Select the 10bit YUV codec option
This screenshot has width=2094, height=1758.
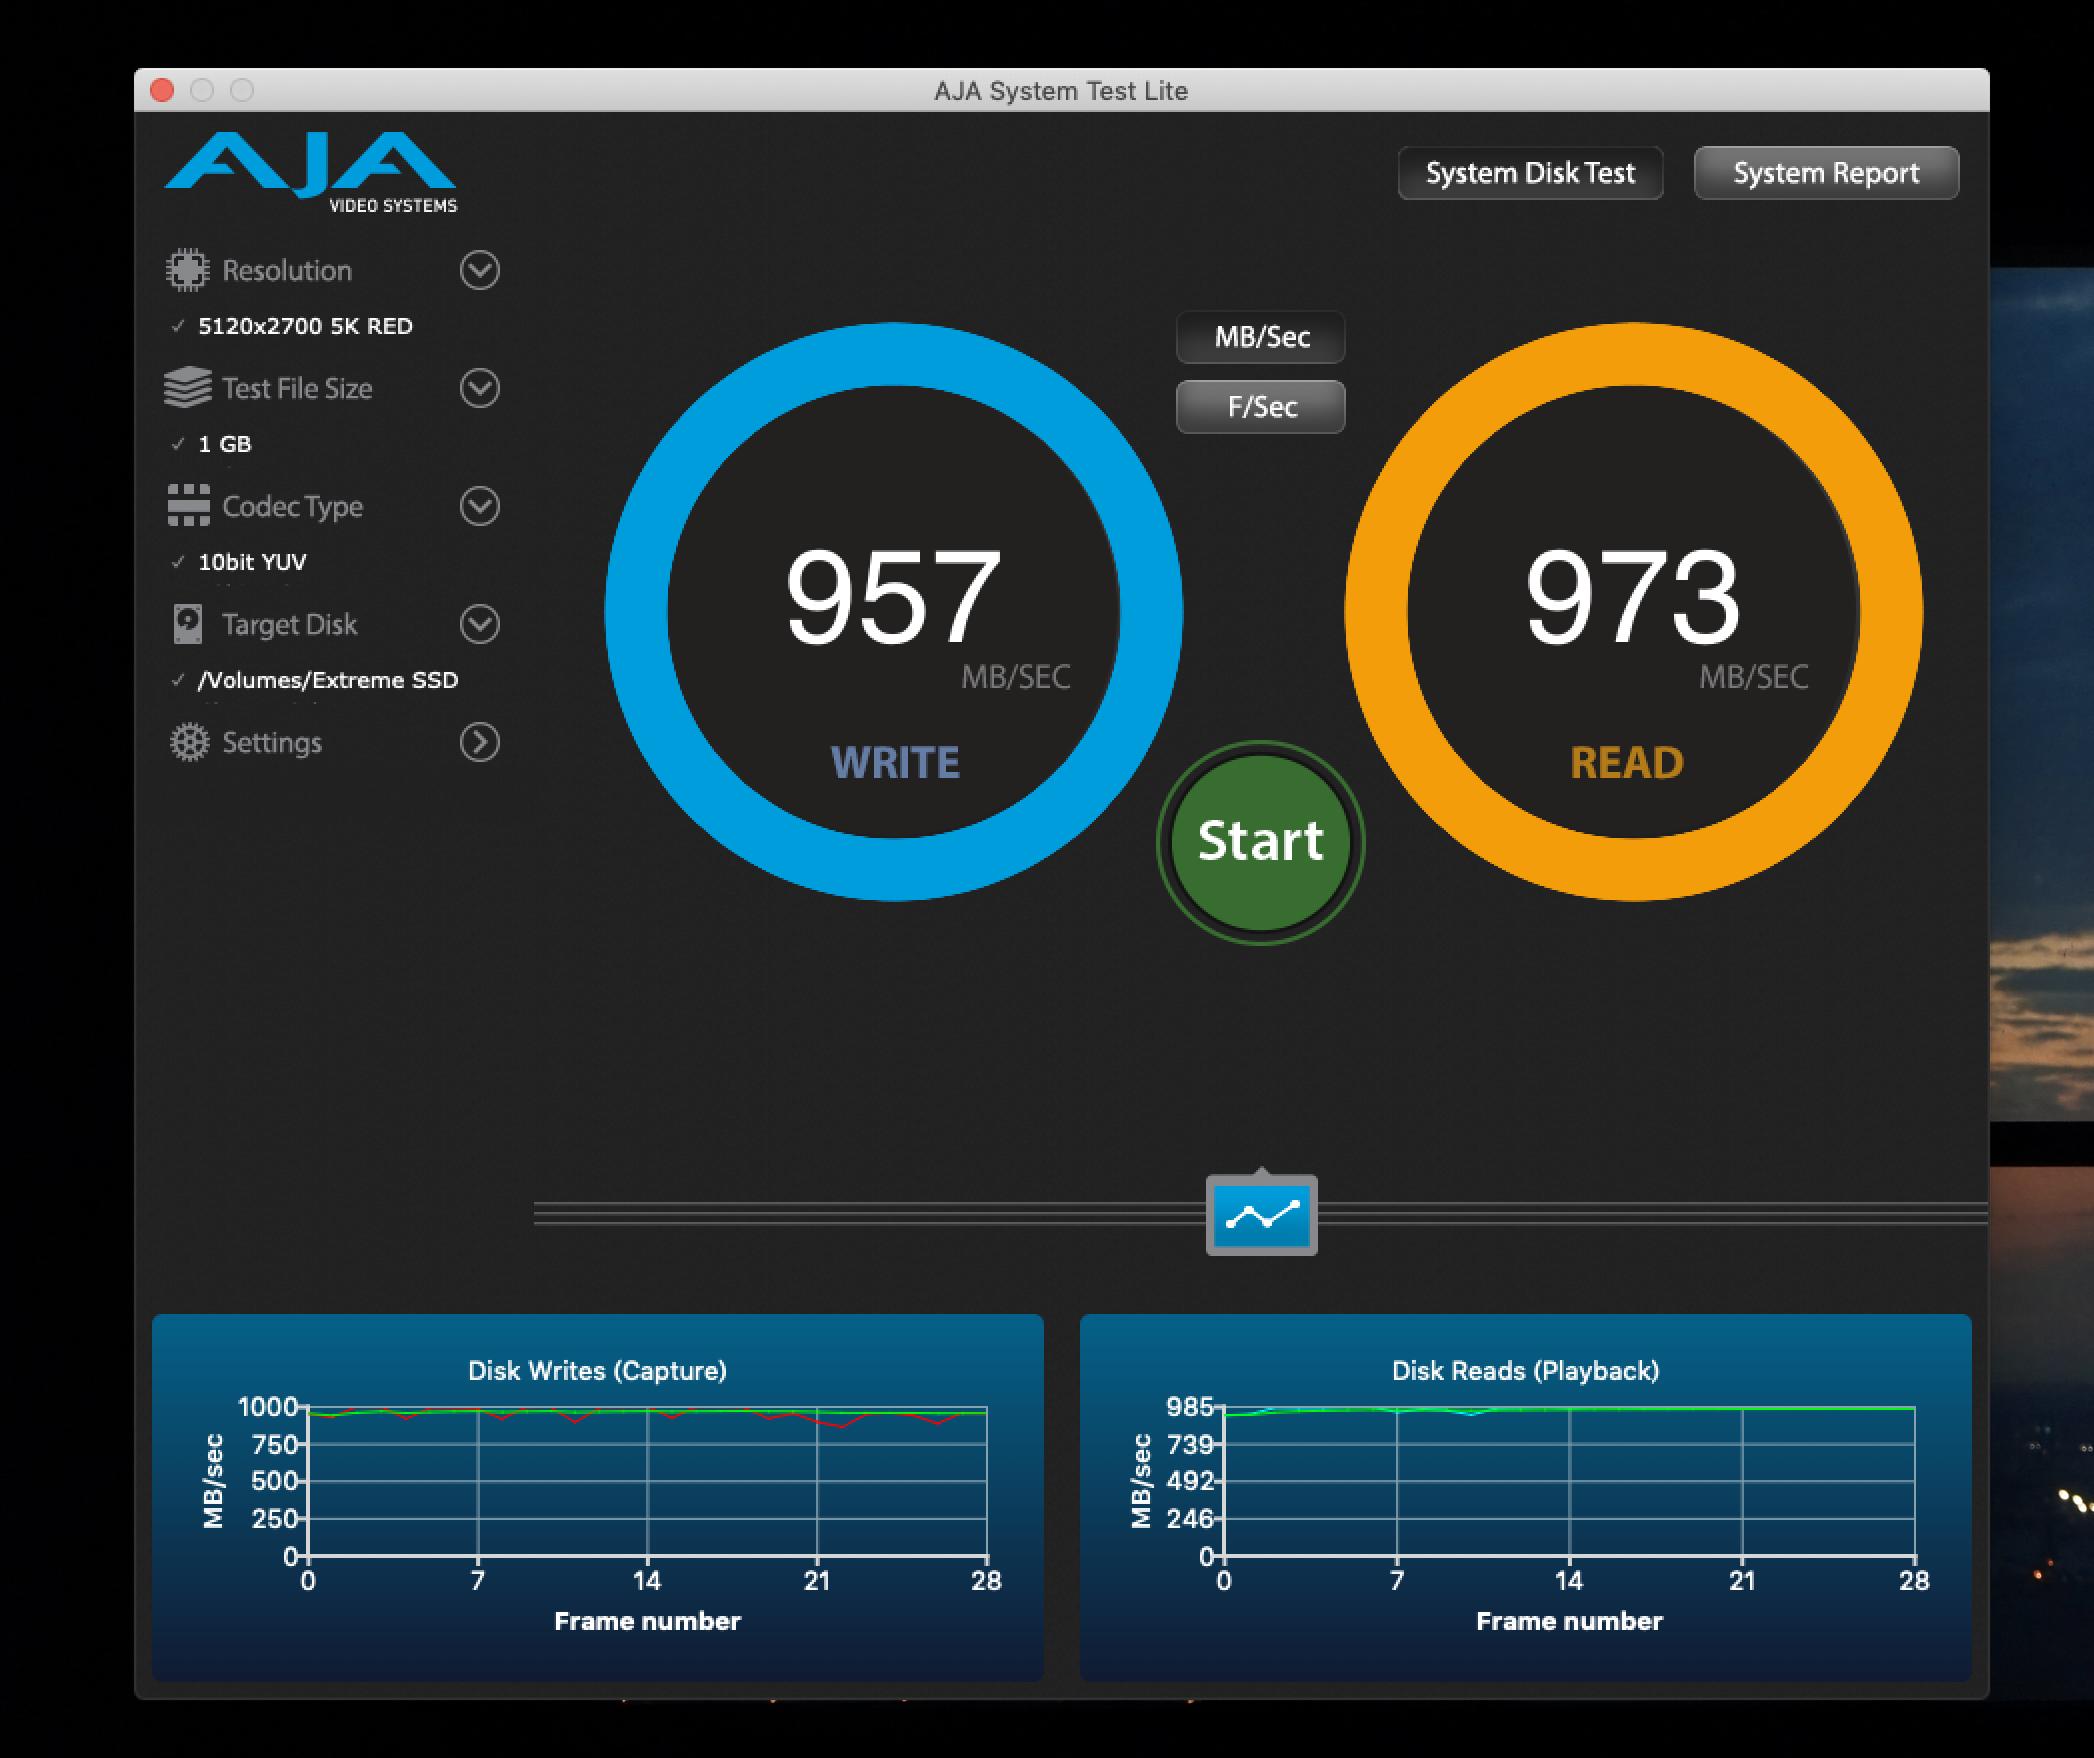pos(252,562)
